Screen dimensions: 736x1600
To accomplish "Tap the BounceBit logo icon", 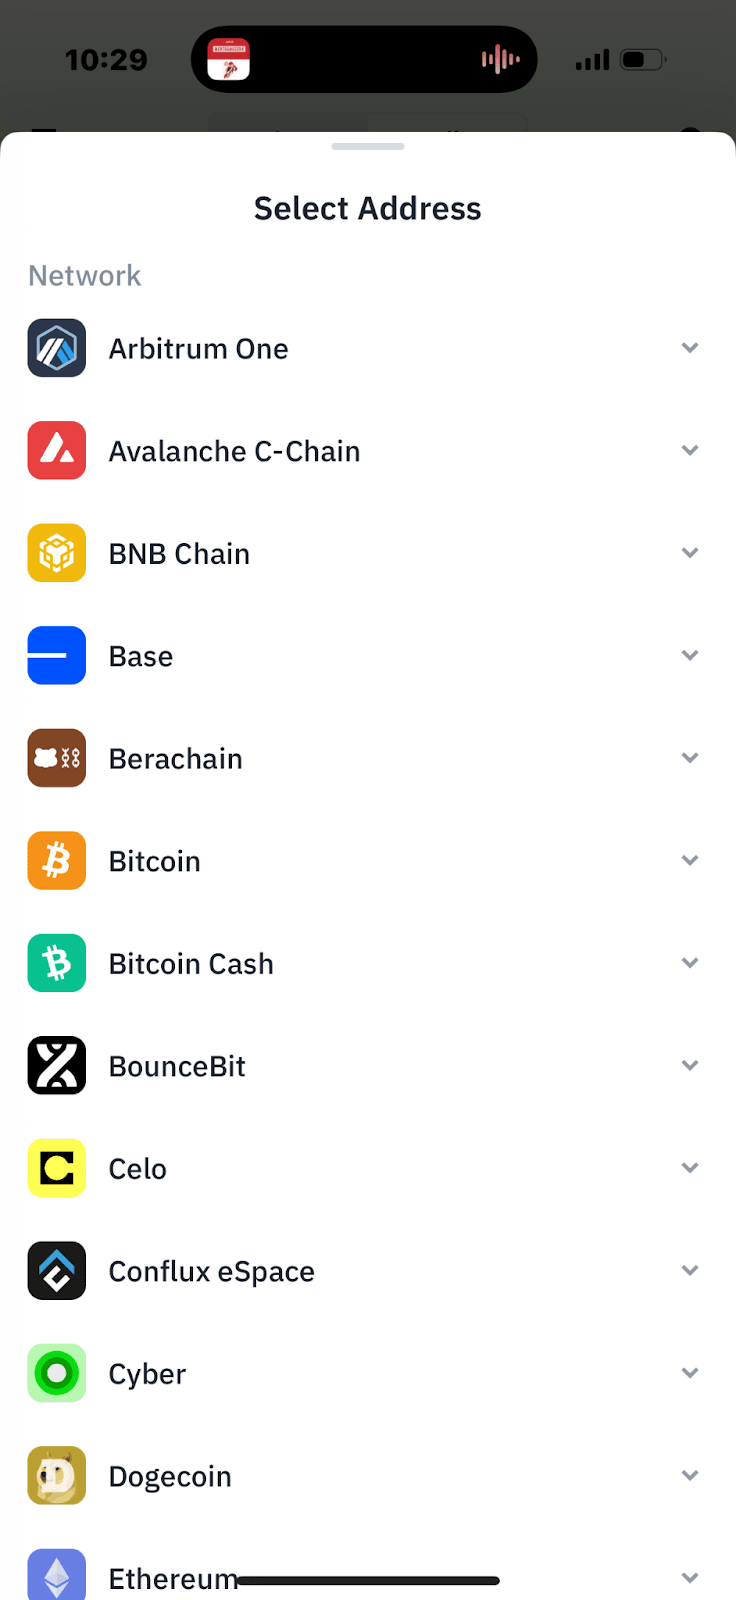I will coord(57,1066).
